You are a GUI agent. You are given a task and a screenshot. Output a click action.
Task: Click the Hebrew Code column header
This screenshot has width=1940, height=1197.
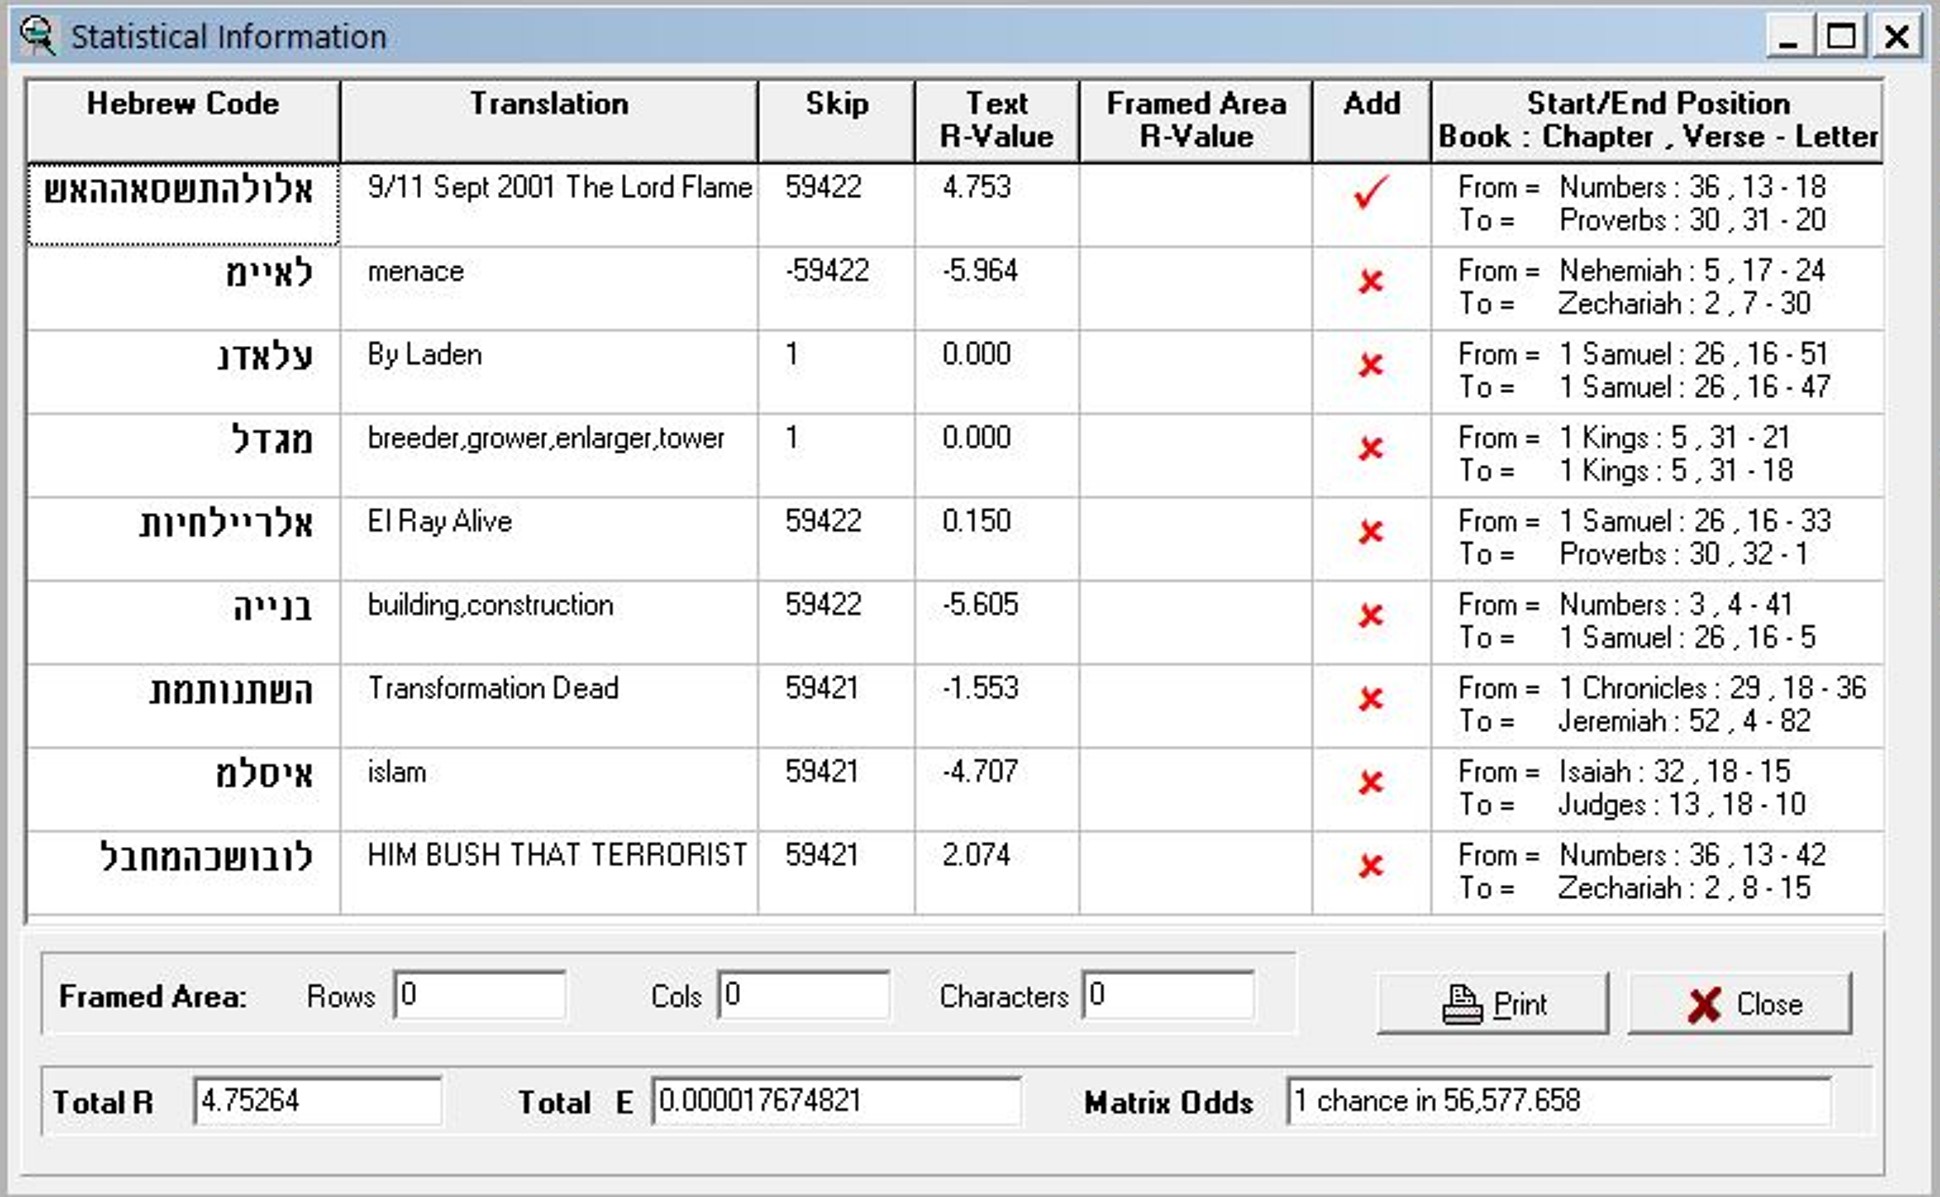tap(183, 120)
